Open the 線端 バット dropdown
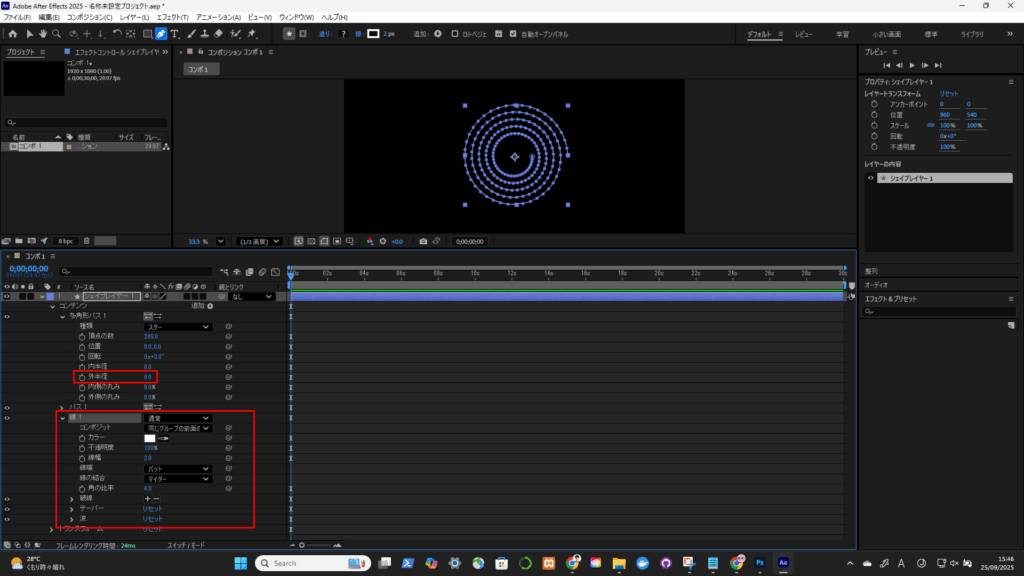 tap(178, 468)
